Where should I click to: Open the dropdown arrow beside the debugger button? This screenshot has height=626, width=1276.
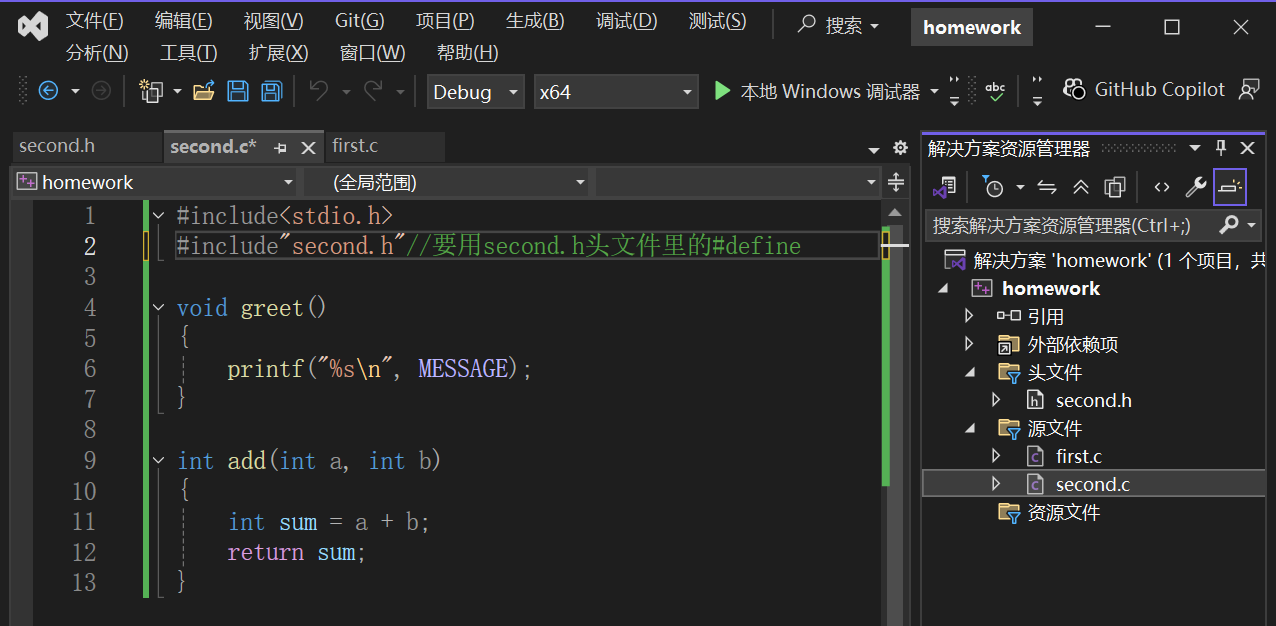coord(934,92)
